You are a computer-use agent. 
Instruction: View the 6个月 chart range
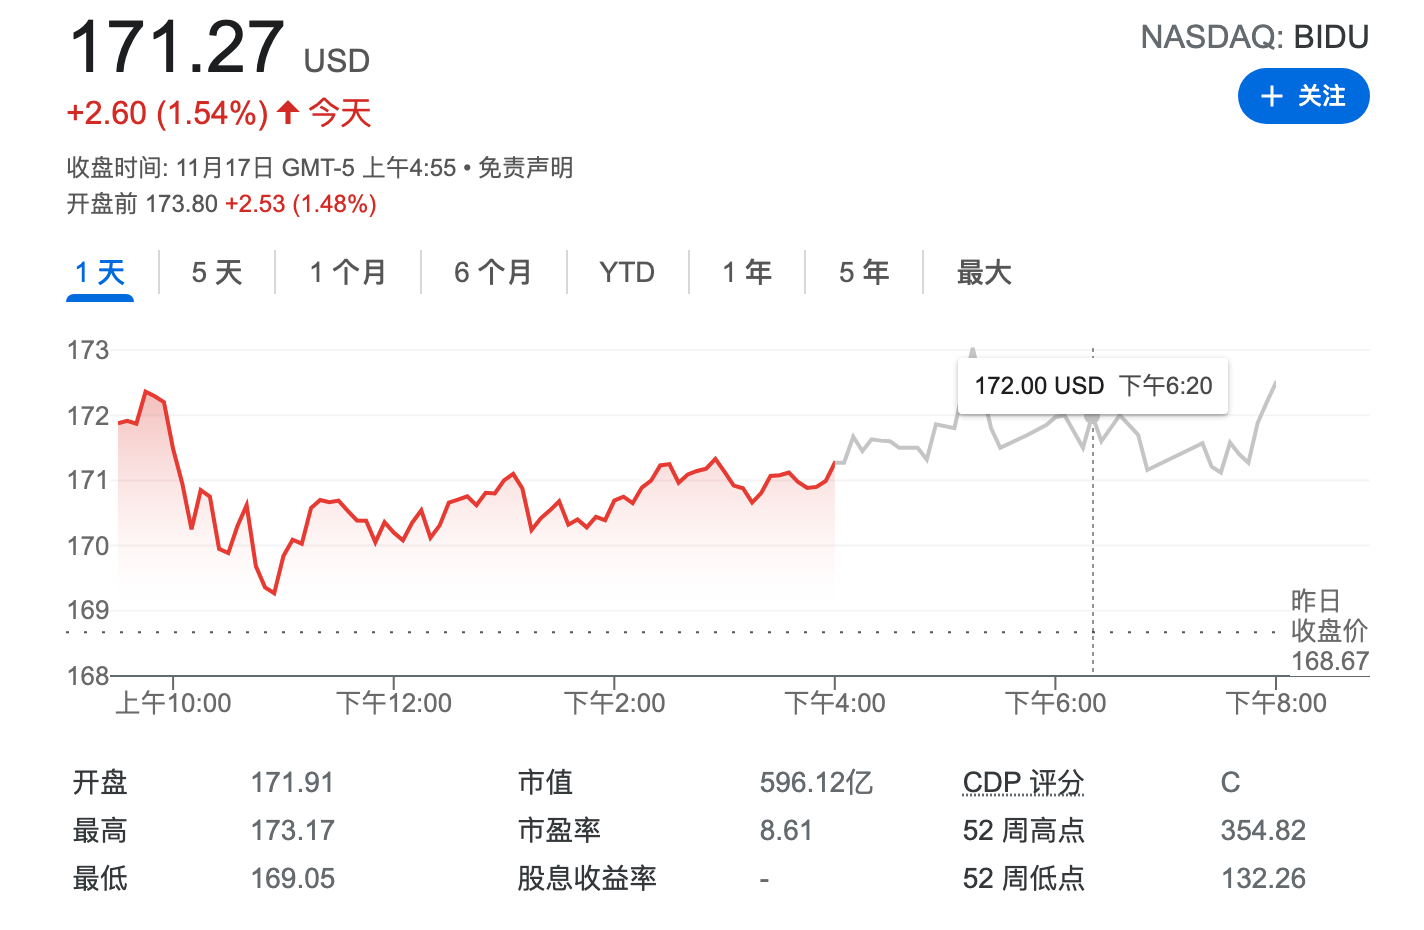pyautogui.click(x=493, y=271)
